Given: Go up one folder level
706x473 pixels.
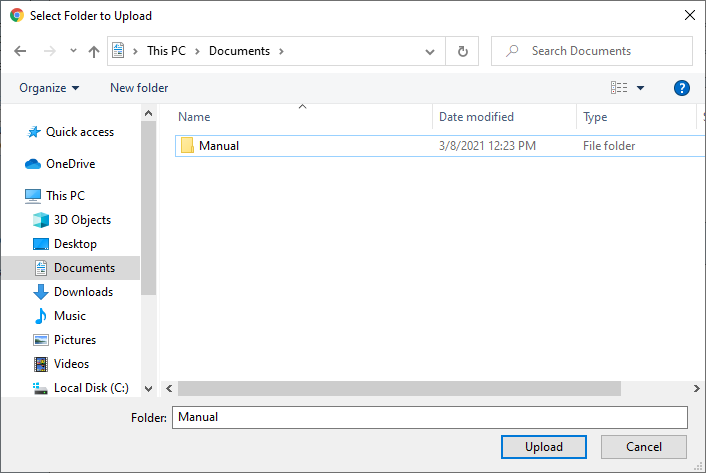Looking at the screenshot, I should click(94, 51).
